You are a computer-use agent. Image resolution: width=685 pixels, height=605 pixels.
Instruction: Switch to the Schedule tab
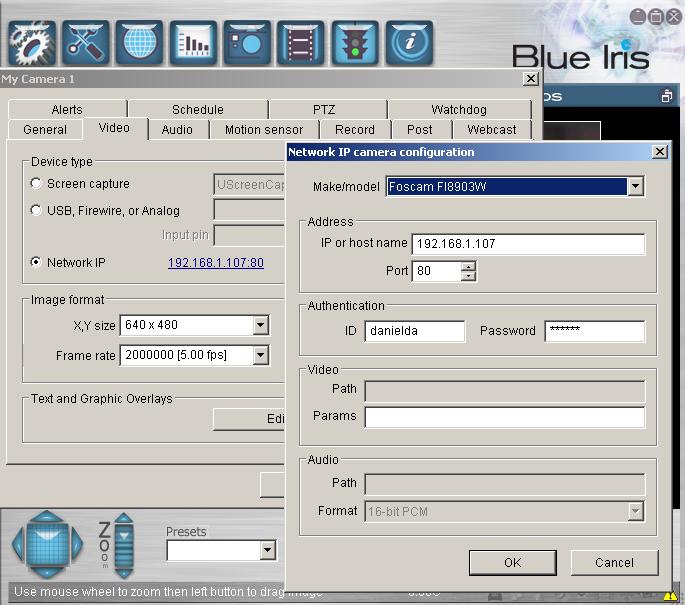(x=198, y=109)
